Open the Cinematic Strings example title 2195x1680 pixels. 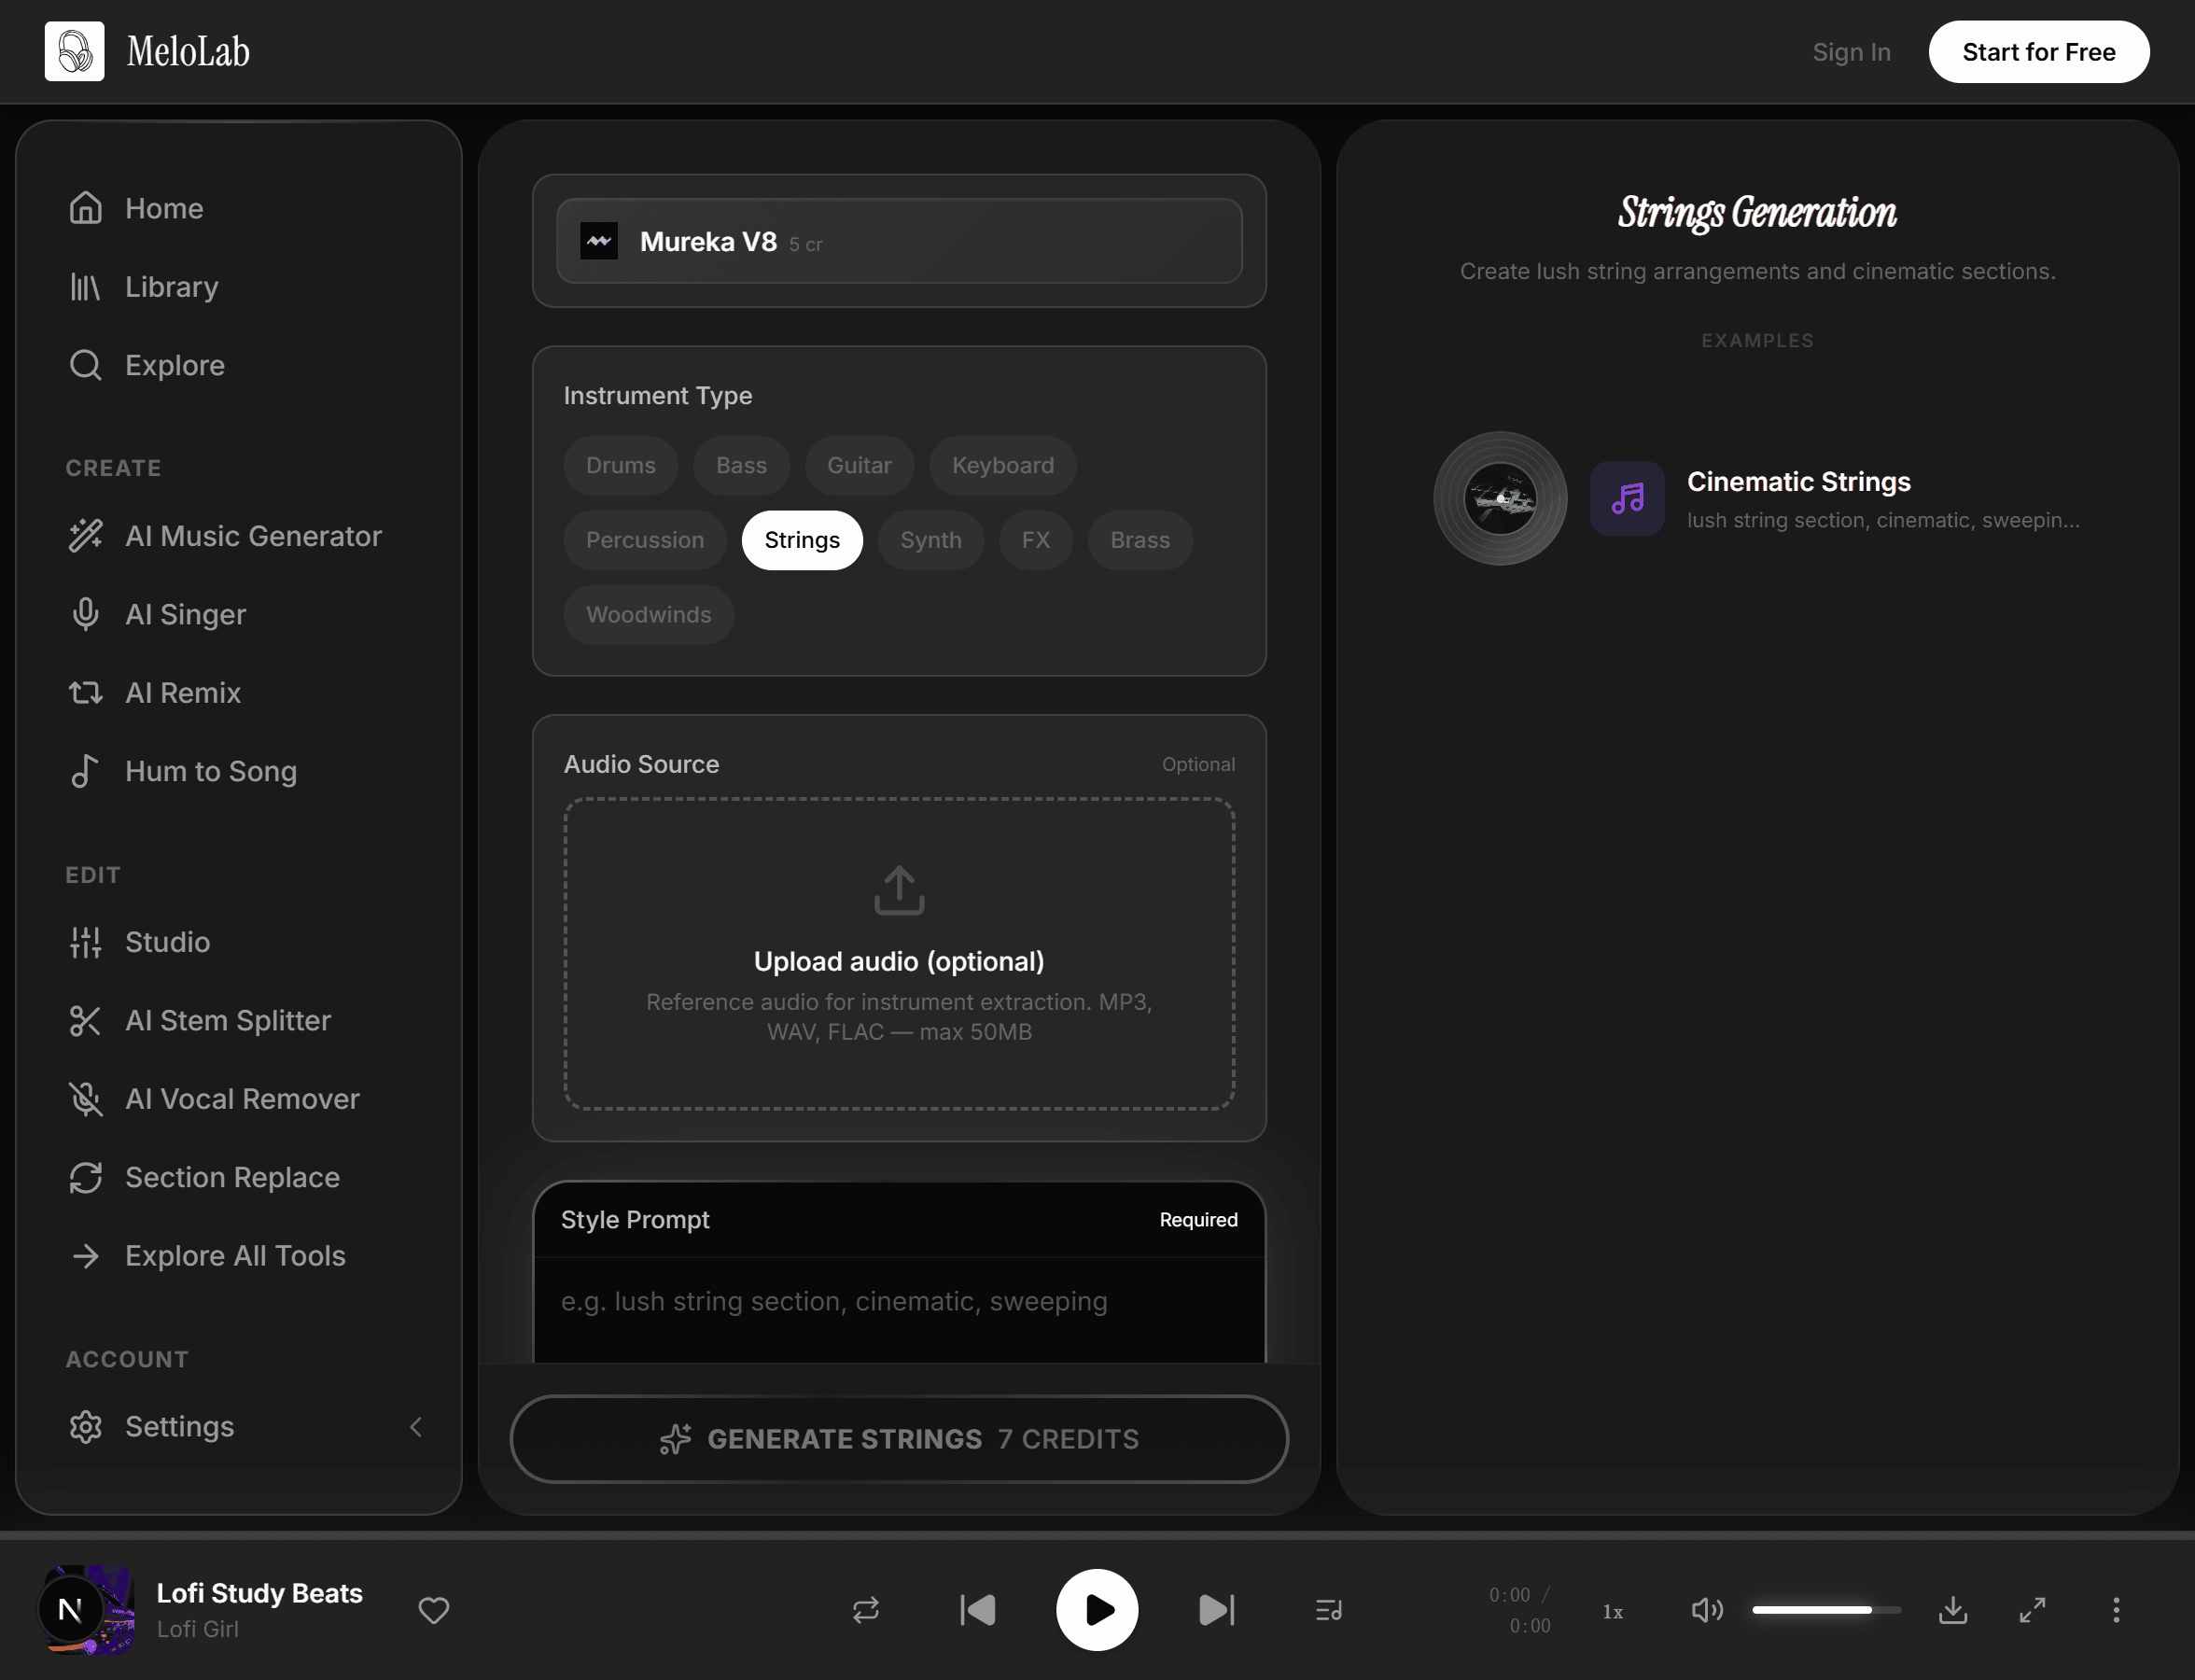point(1798,482)
